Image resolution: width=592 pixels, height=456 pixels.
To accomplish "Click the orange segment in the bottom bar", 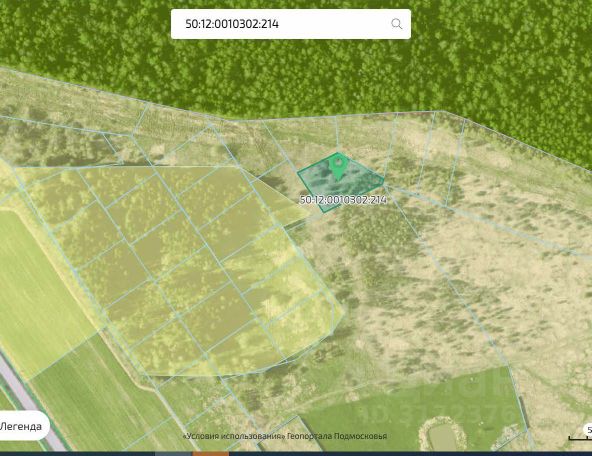I will 210,454.
